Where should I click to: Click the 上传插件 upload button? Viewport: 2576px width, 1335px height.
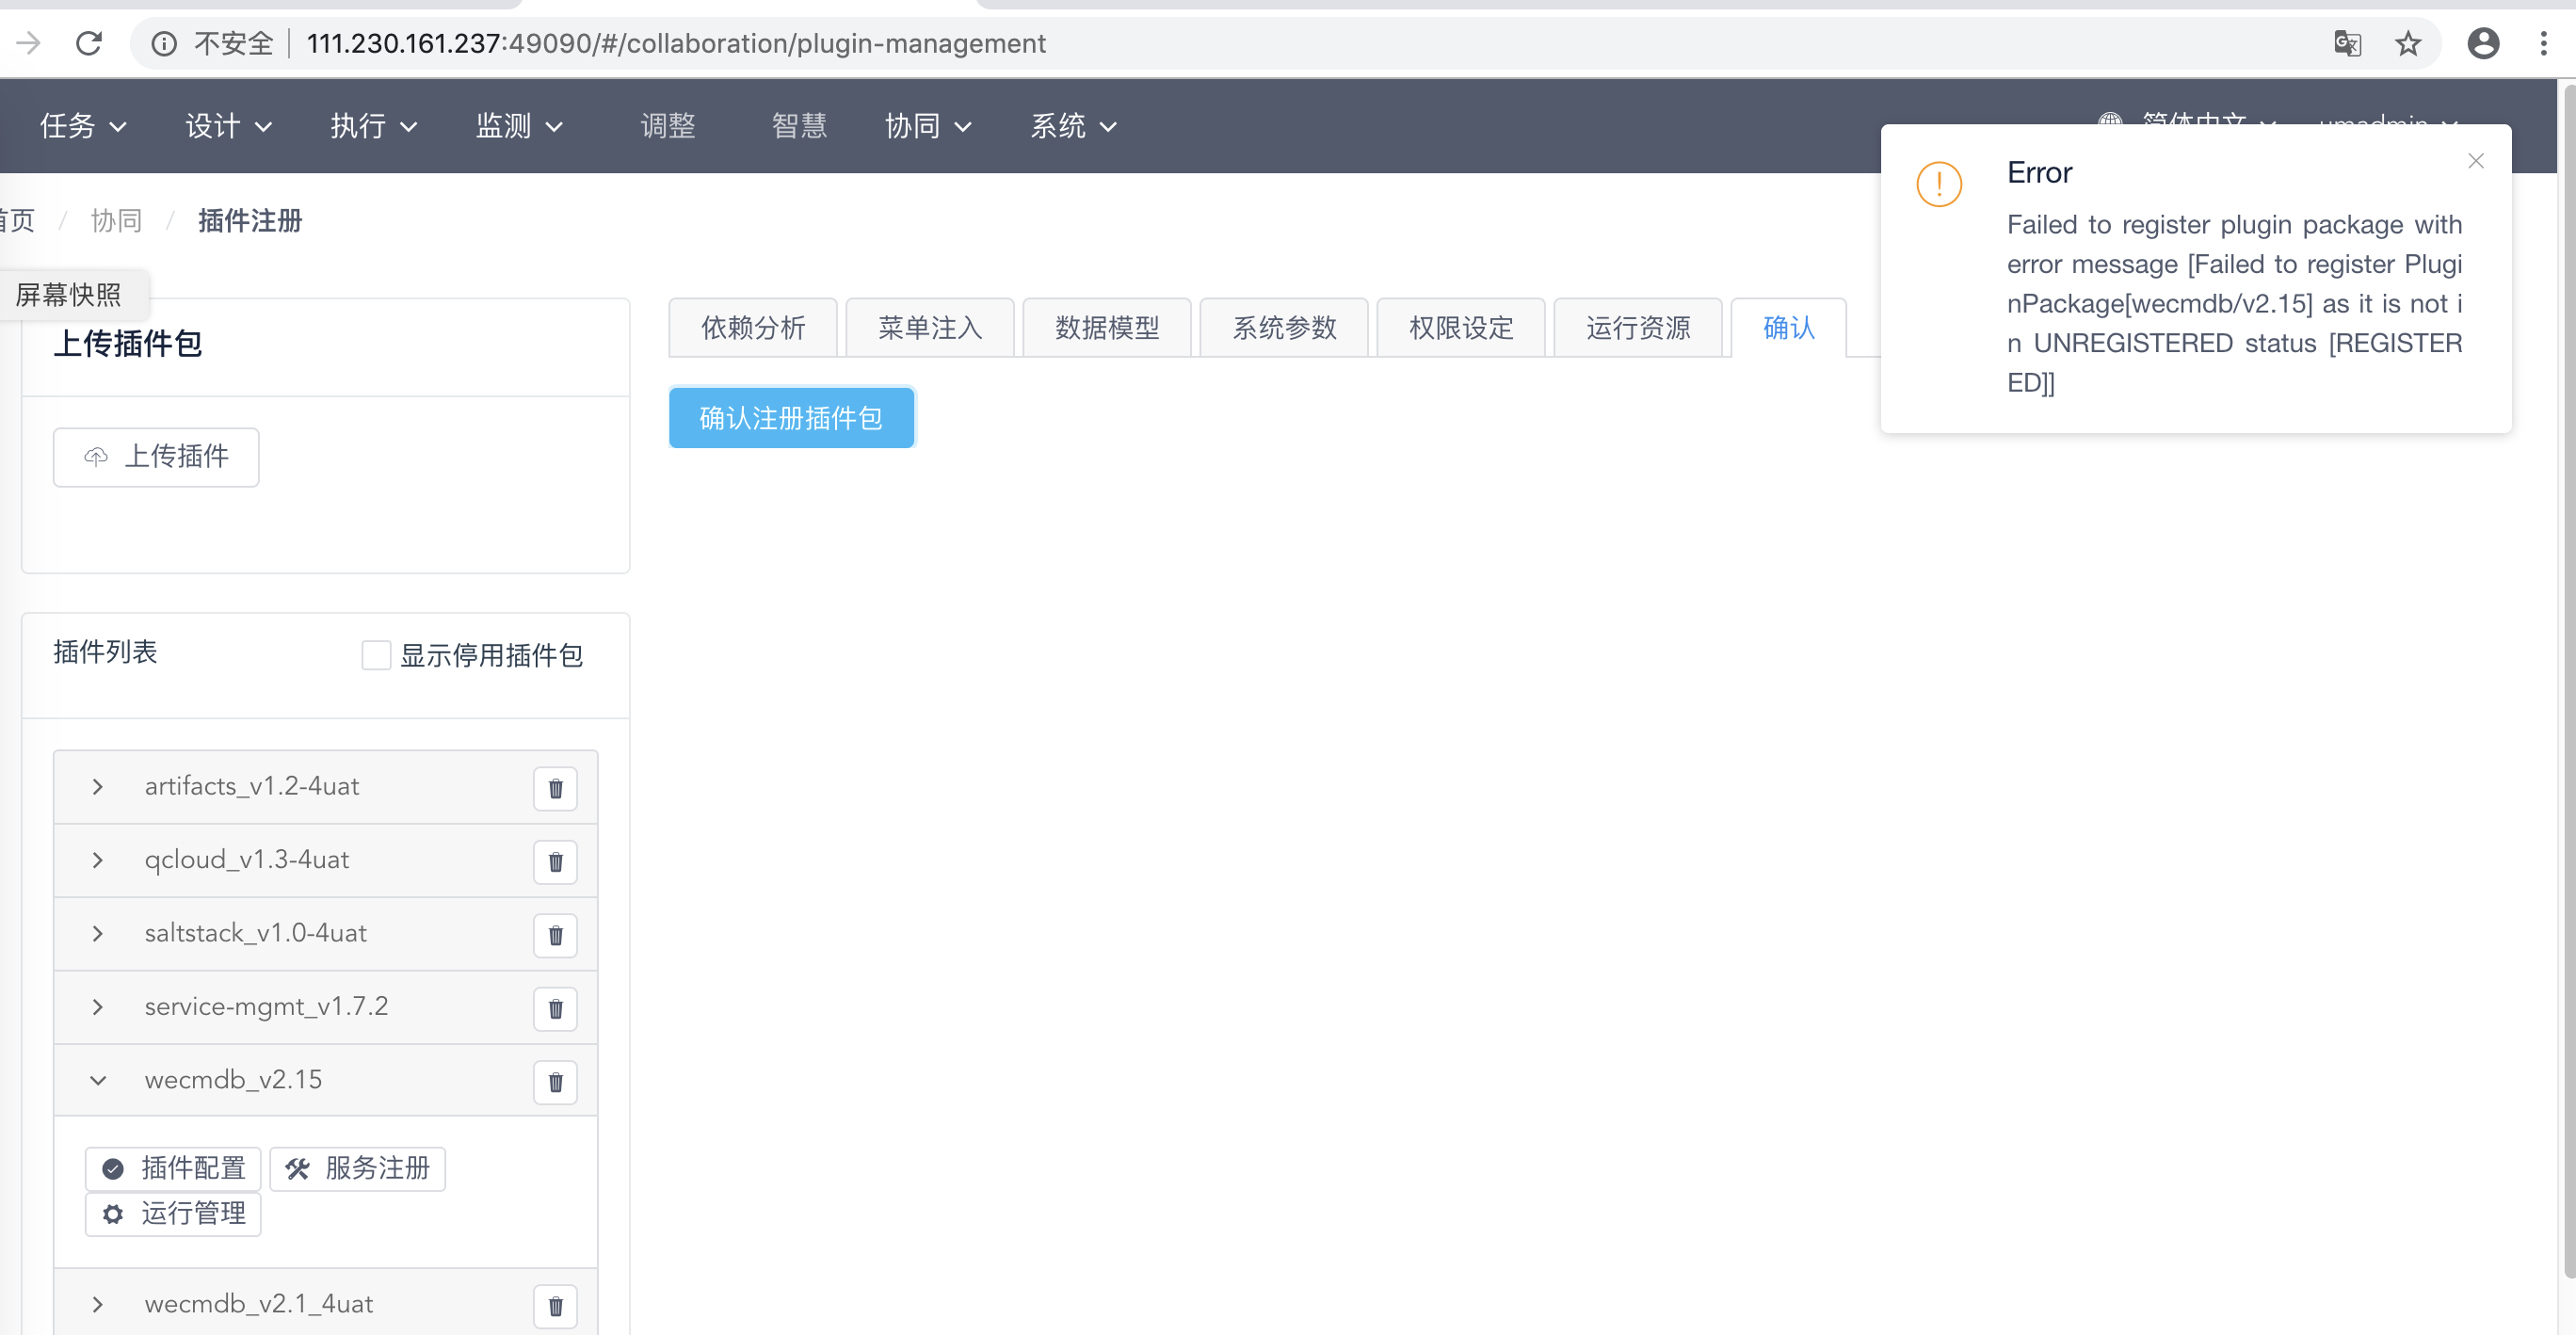click(x=156, y=457)
